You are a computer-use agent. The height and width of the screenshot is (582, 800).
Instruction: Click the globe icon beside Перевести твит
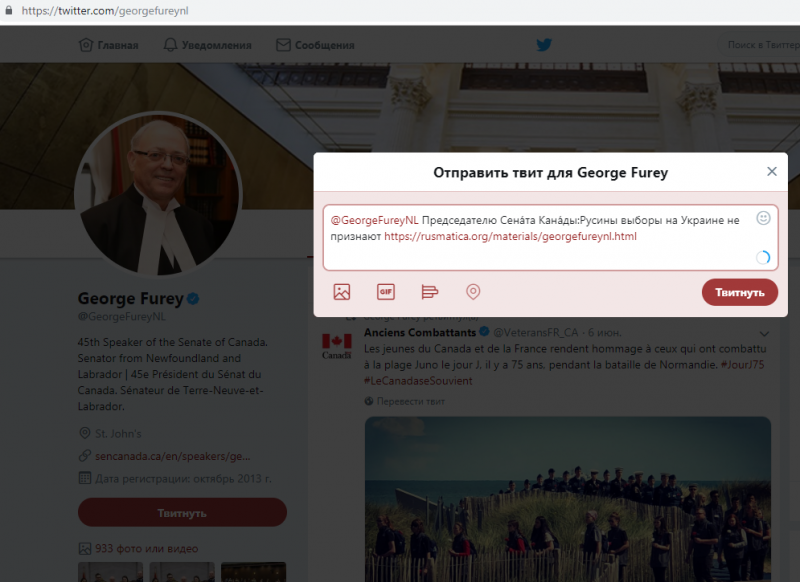(x=369, y=401)
